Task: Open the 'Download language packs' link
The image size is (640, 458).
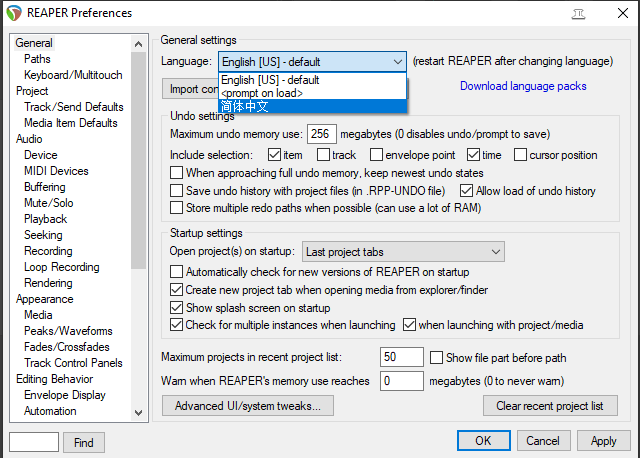Action: pyautogui.click(x=523, y=86)
